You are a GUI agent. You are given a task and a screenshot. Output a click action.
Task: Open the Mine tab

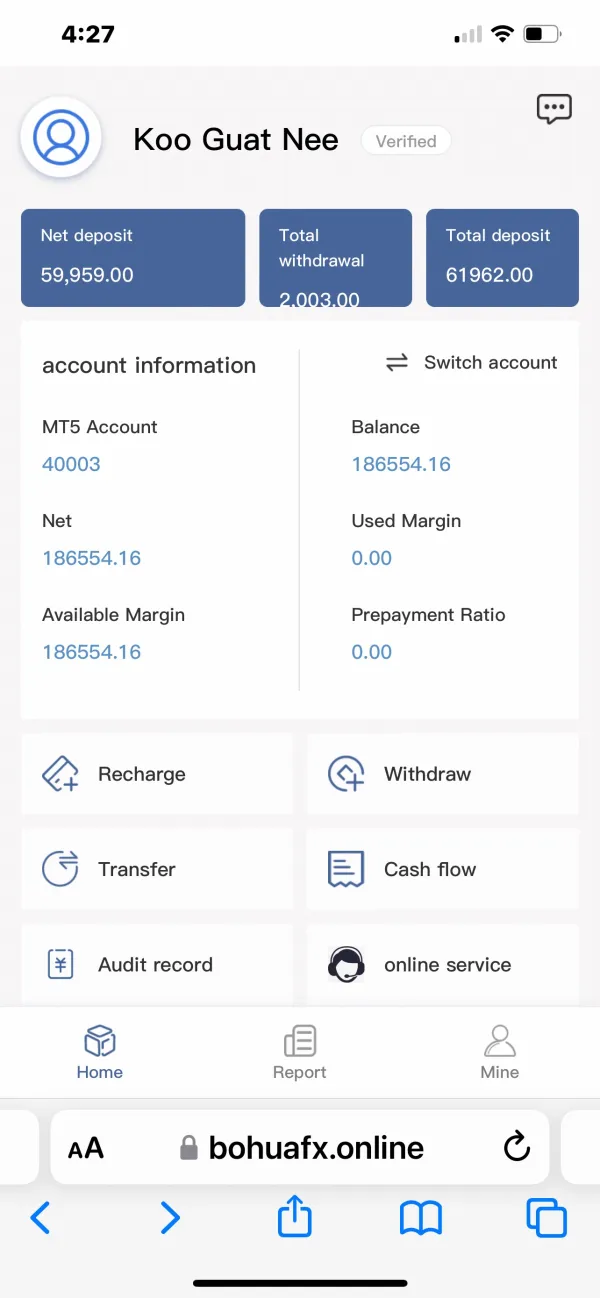coord(500,1052)
